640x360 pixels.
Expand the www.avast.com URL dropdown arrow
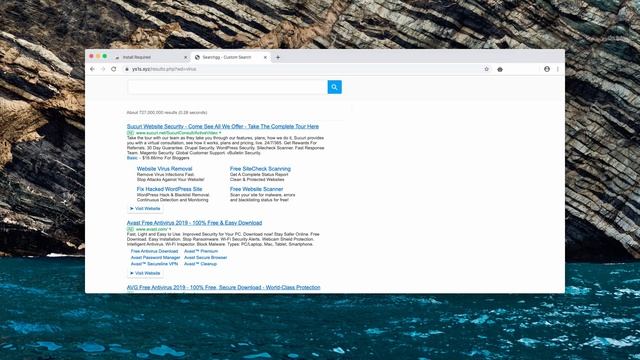(170, 229)
